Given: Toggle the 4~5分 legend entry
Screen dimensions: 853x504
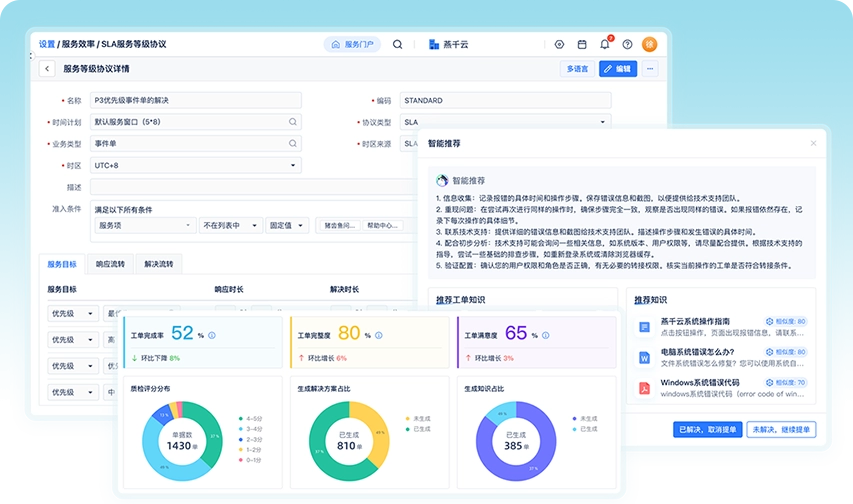Looking at the screenshot, I should click(251, 419).
